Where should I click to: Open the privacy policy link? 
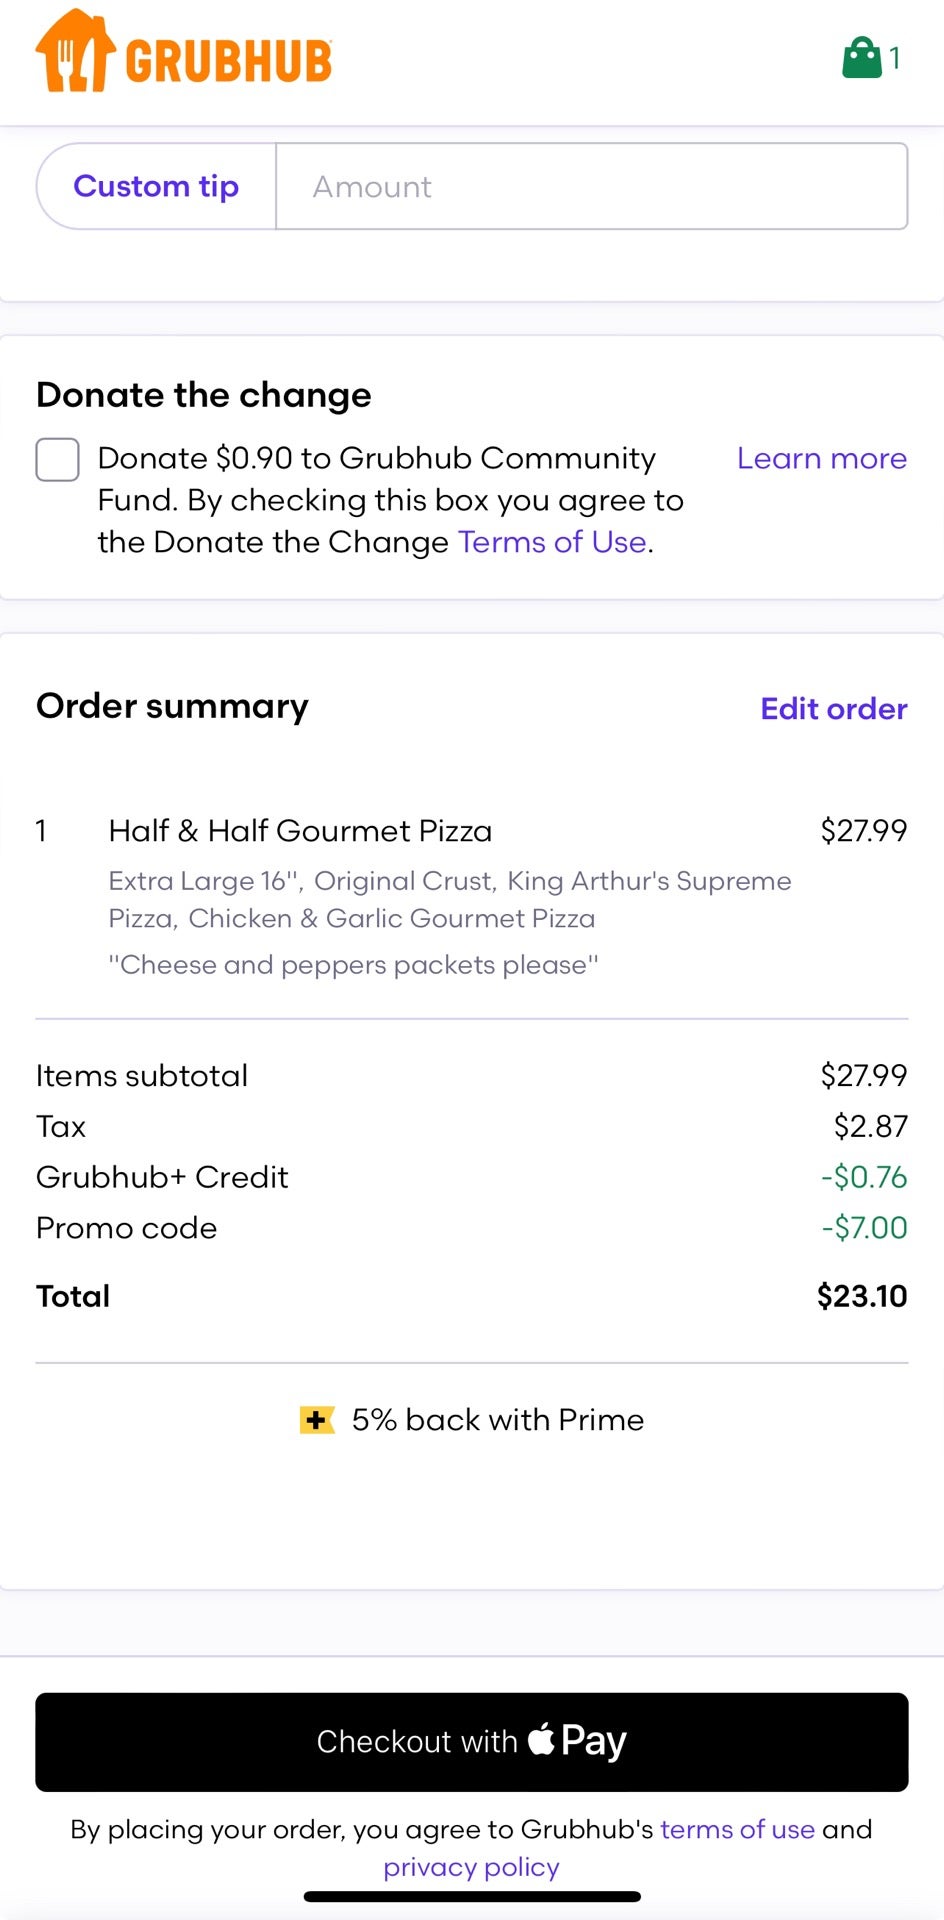point(471,1867)
